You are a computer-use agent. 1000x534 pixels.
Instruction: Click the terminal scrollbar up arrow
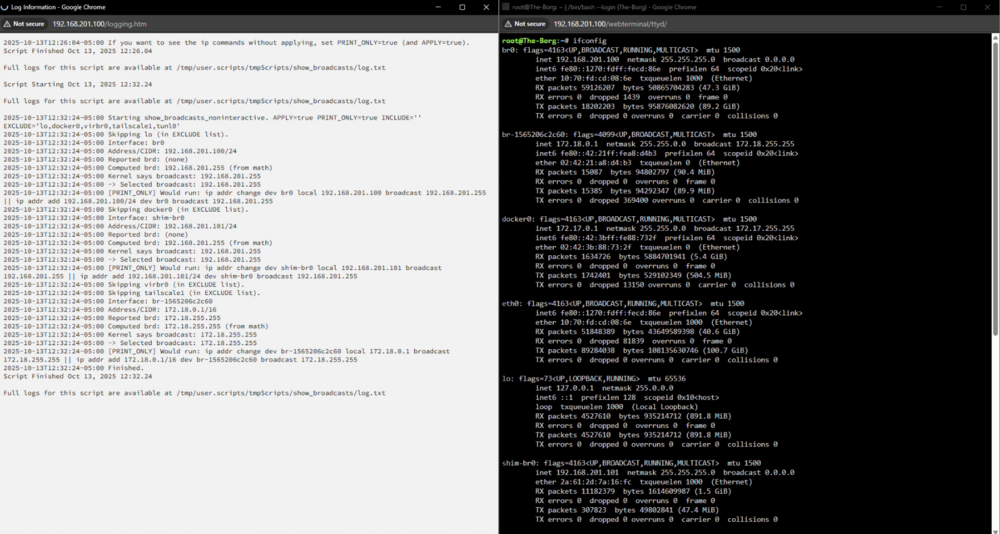click(x=996, y=37)
